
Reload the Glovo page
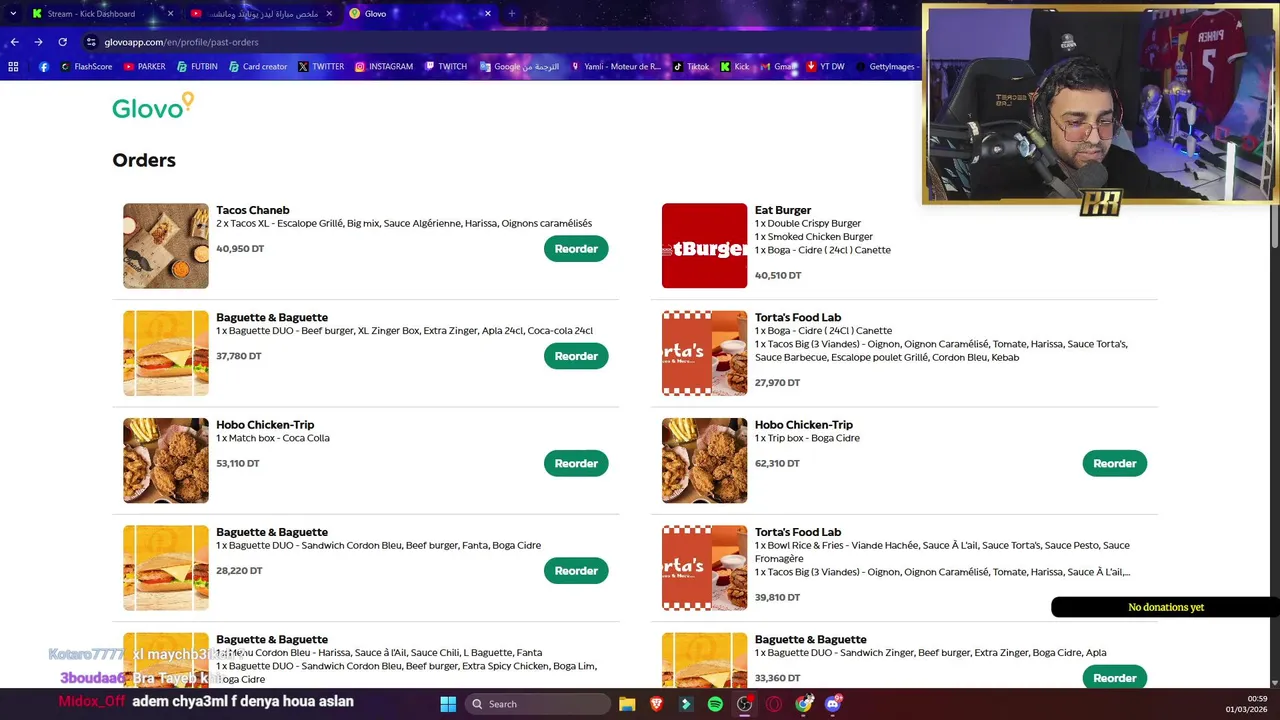[62, 42]
